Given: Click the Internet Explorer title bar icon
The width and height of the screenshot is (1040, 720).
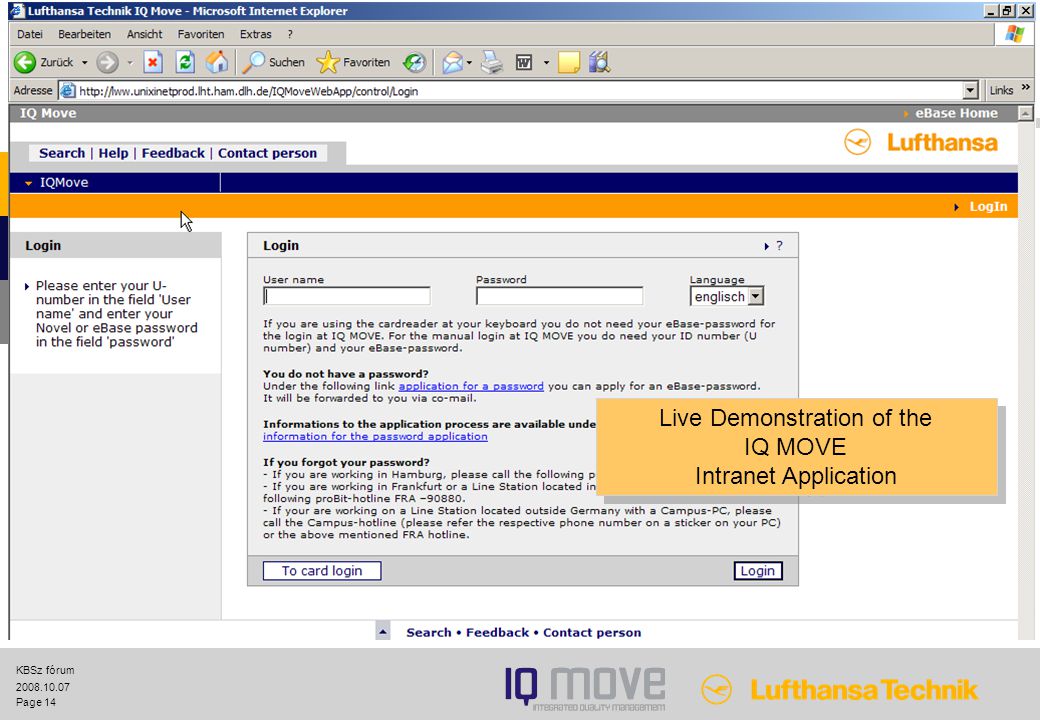Looking at the screenshot, I should click(17, 11).
